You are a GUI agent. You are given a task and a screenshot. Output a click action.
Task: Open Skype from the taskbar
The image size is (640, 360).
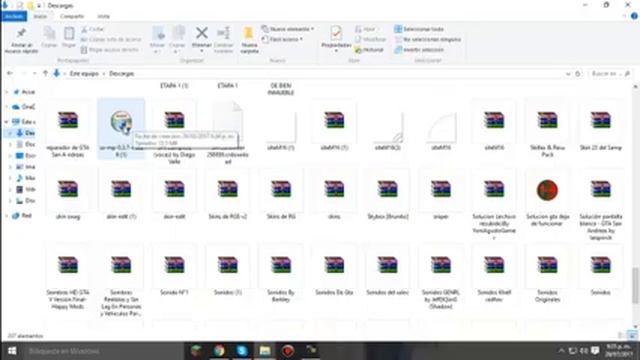coord(242,351)
